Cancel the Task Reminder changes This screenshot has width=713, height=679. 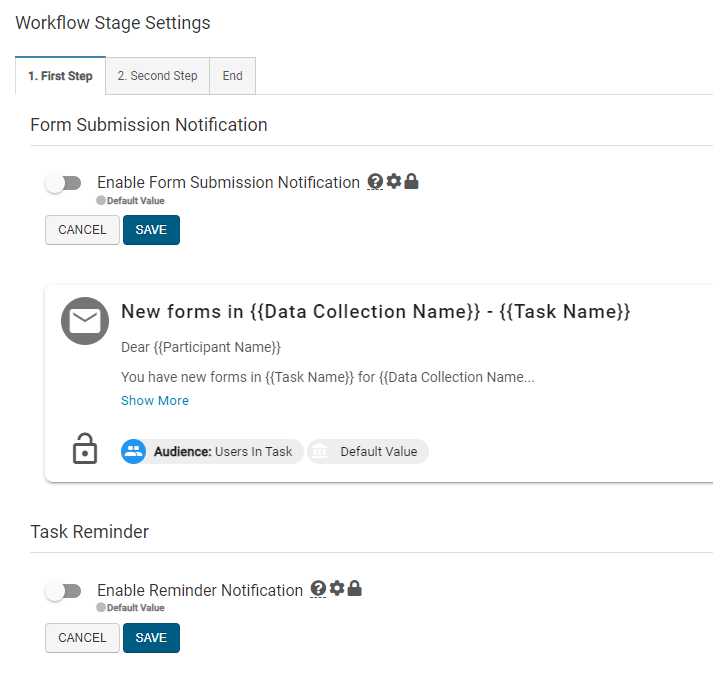coord(82,637)
